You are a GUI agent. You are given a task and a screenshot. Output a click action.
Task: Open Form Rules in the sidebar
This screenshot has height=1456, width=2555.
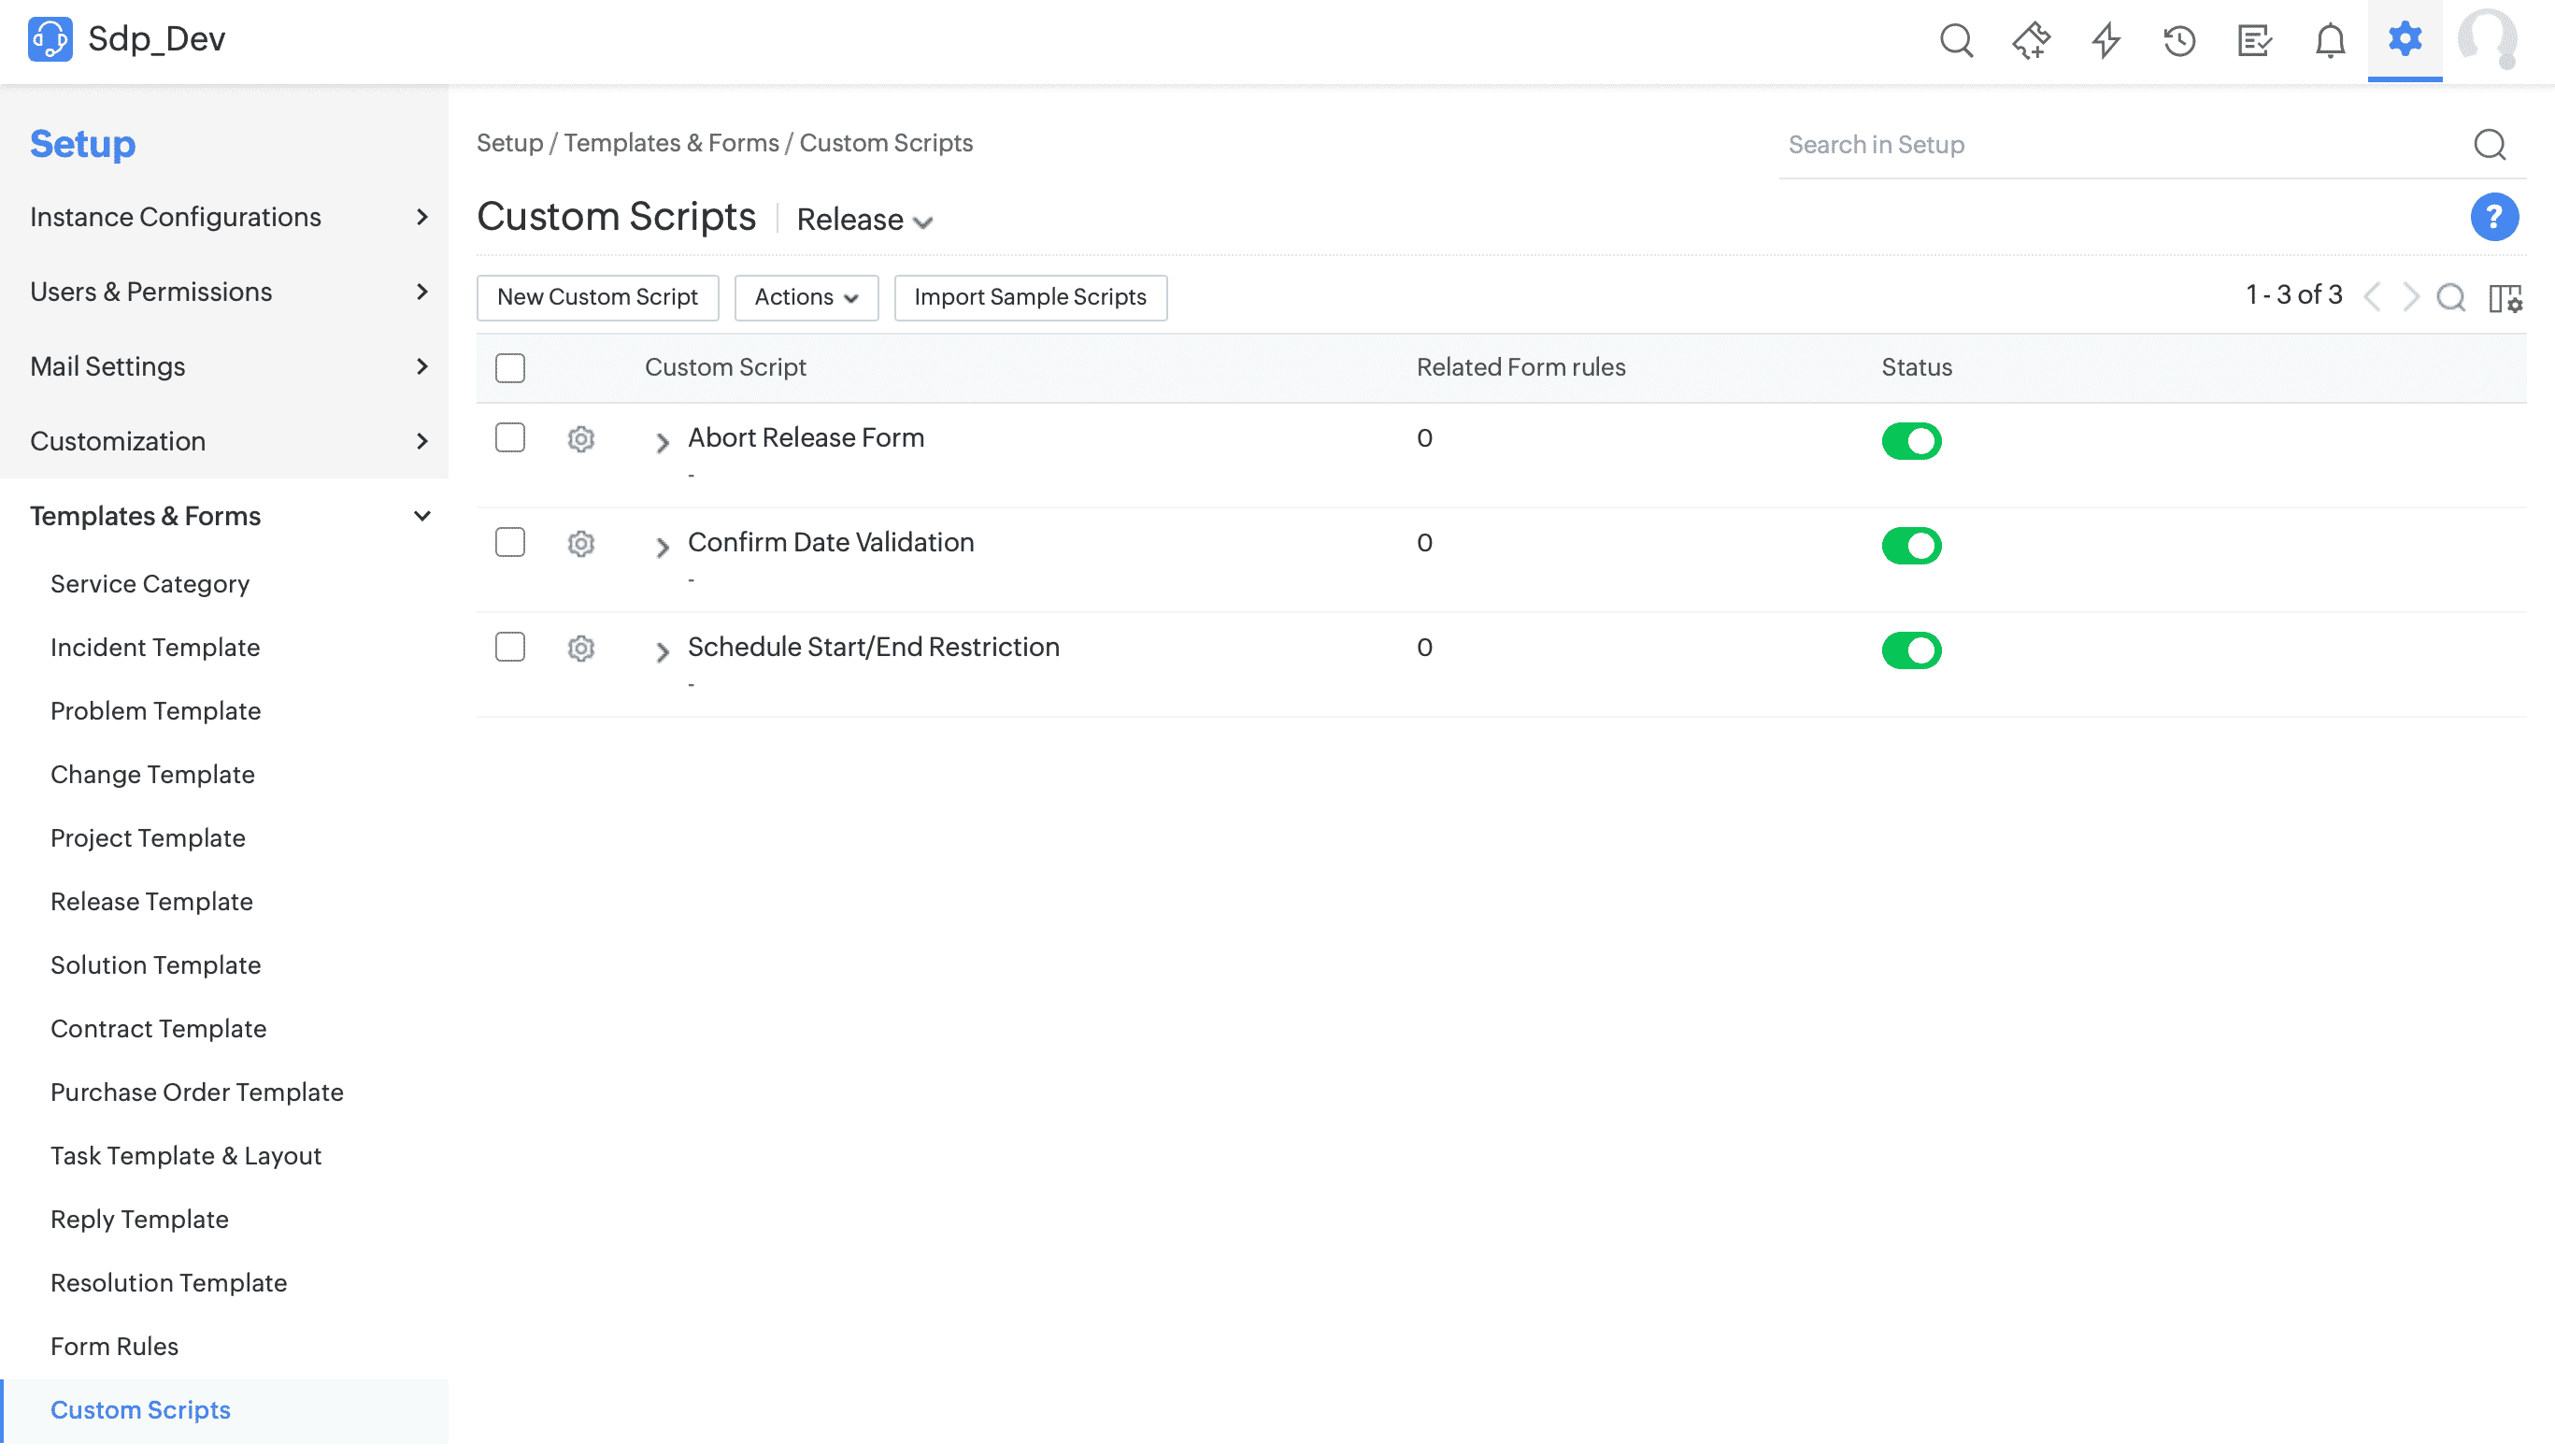[114, 1346]
